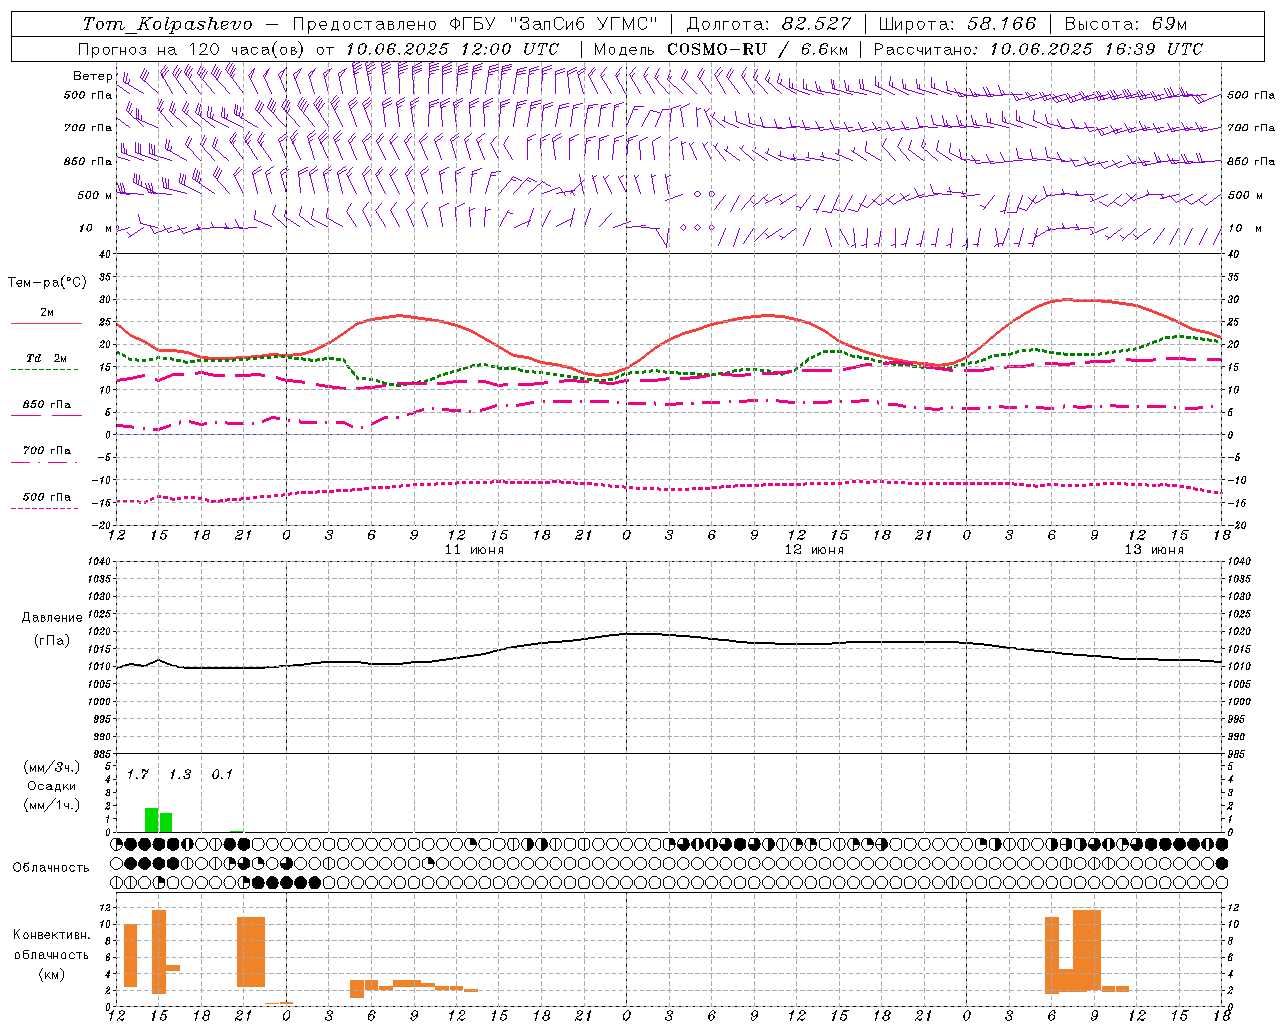
Task: Click the forecast start '10.06.2025 12:00 UTC'
Action: [452, 49]
